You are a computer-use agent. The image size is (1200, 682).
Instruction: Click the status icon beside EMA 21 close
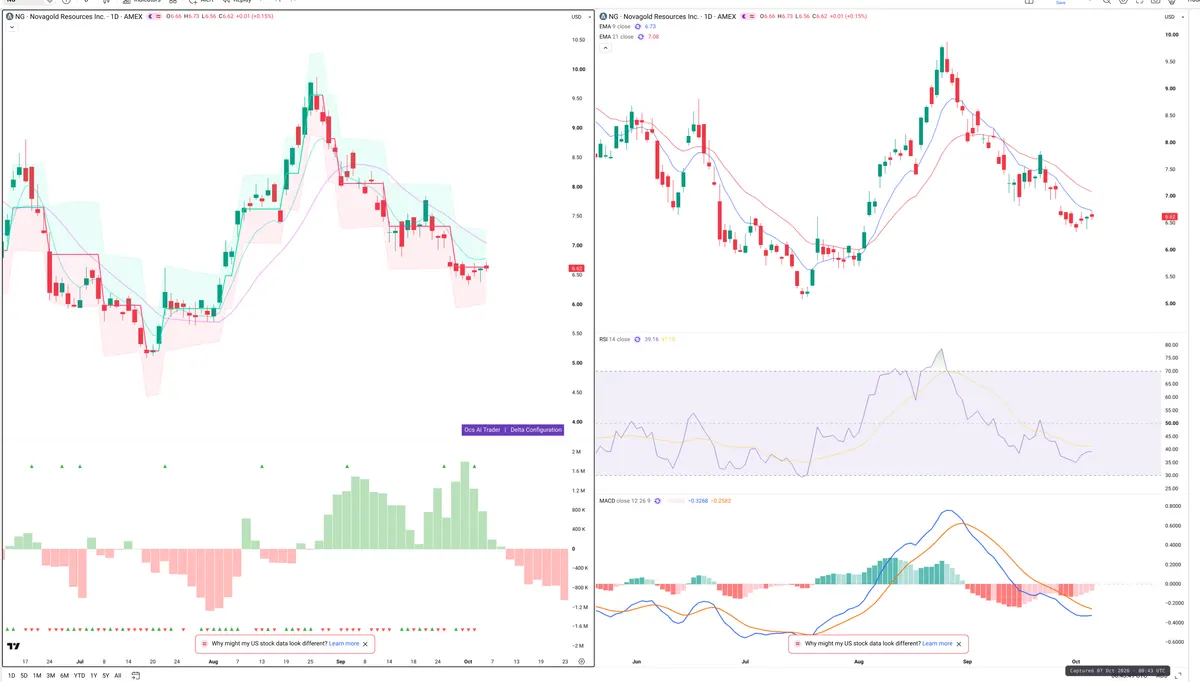[641, 37]
